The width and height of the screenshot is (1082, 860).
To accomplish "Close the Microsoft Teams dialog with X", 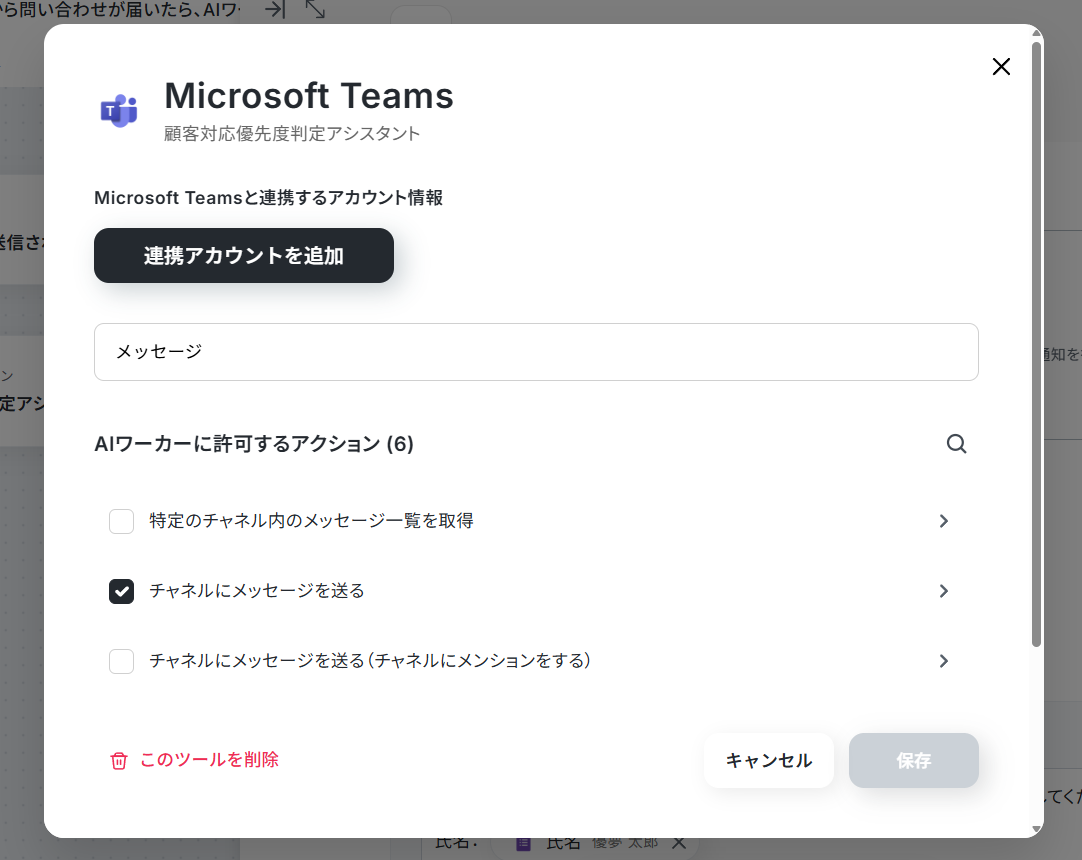I will coord(1001,67).
